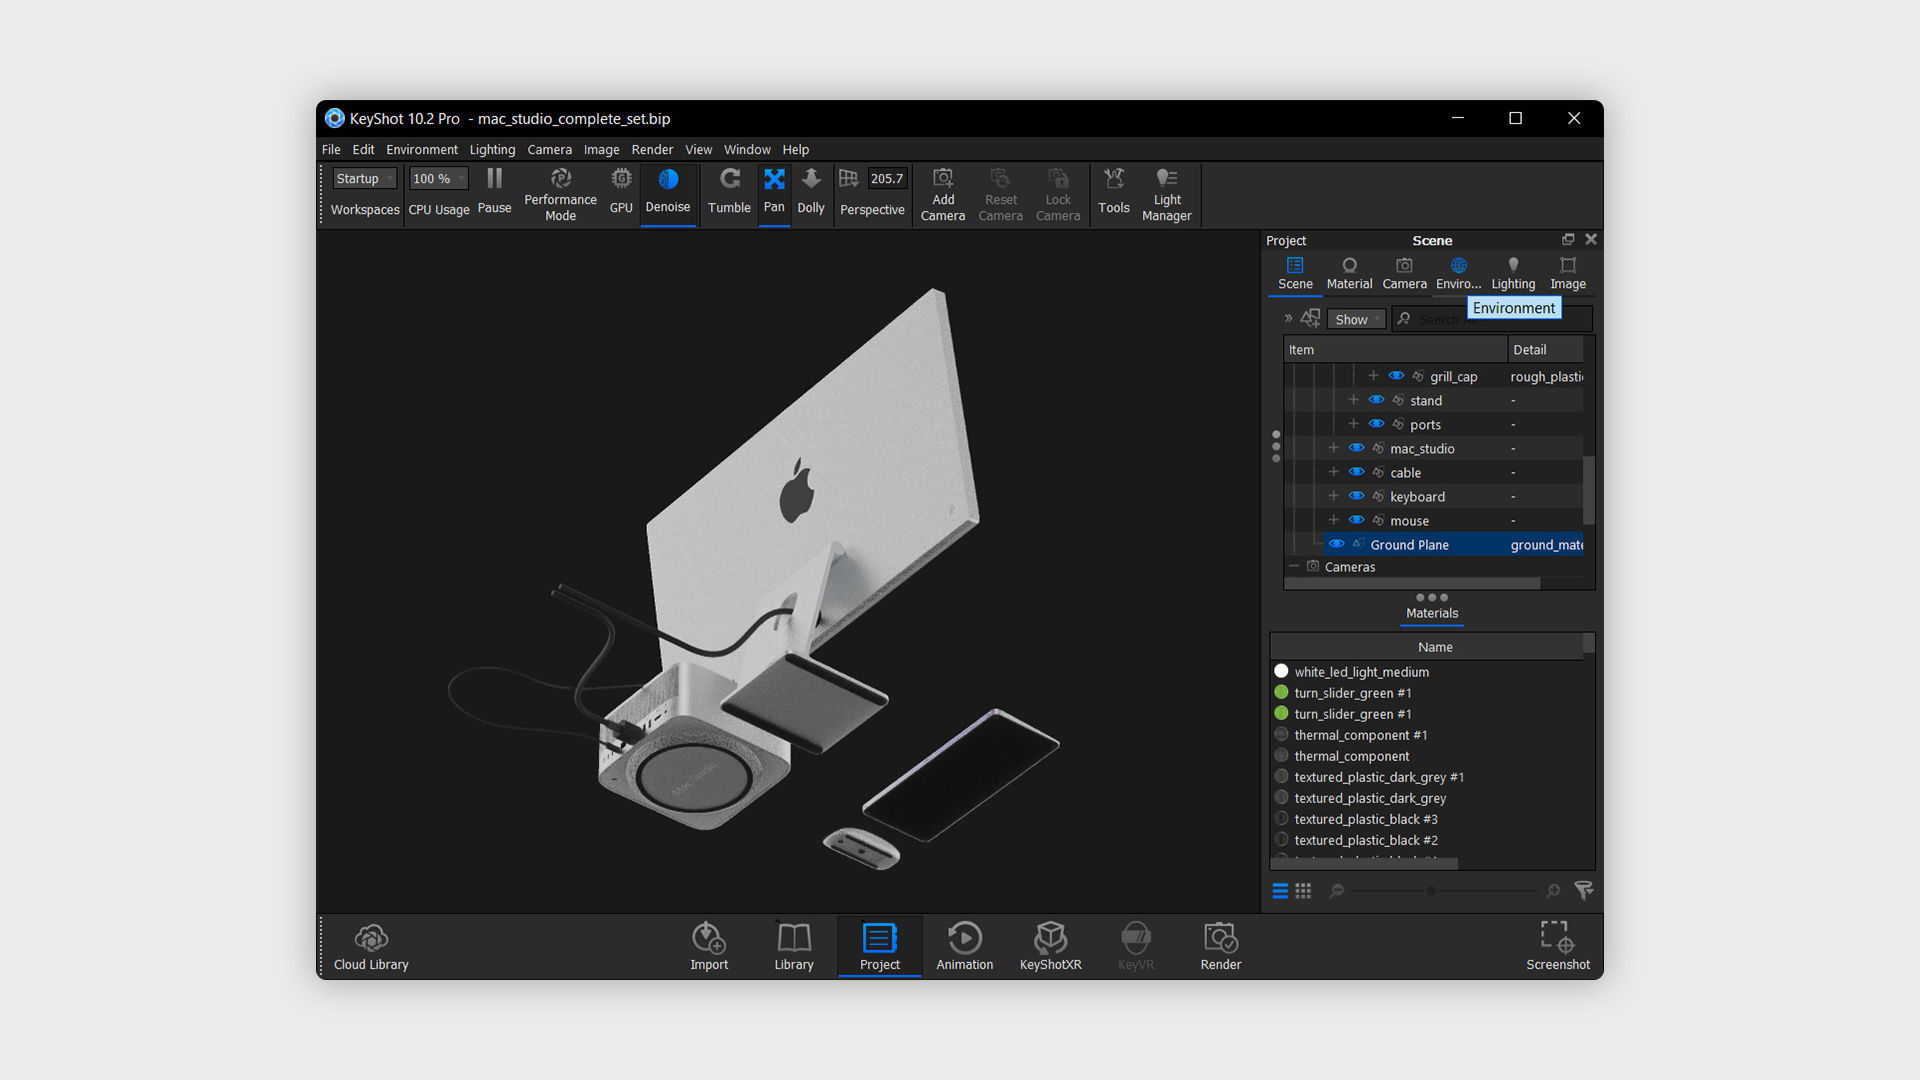Image resolution: width=1920 pixels, height=1080 pixels.
Task: Expand the keyboard tree node
Action: click(x=1333, y=496)
